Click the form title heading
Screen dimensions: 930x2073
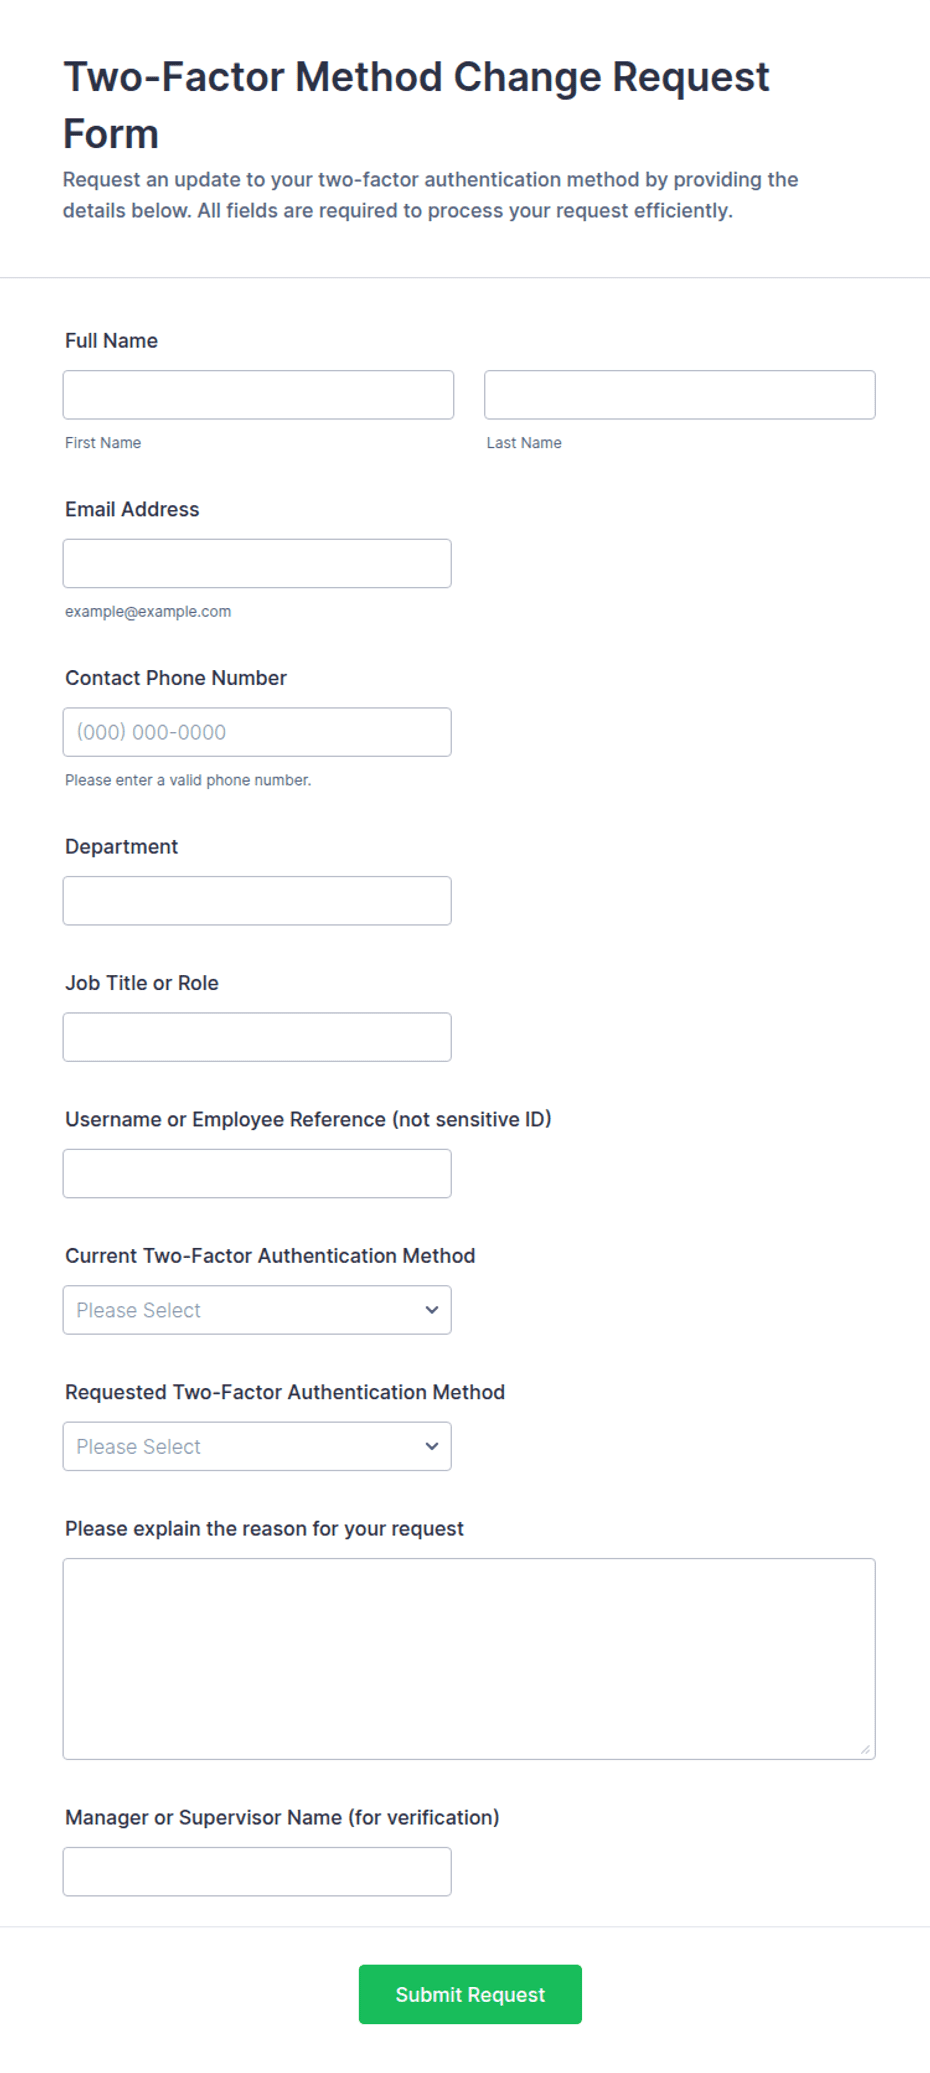[x=416, y=105]
